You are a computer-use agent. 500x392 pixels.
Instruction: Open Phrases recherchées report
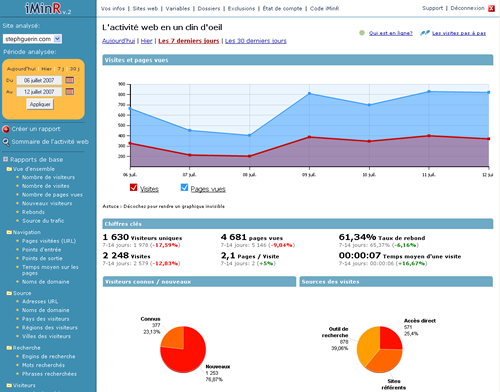(x=49, y=374)
